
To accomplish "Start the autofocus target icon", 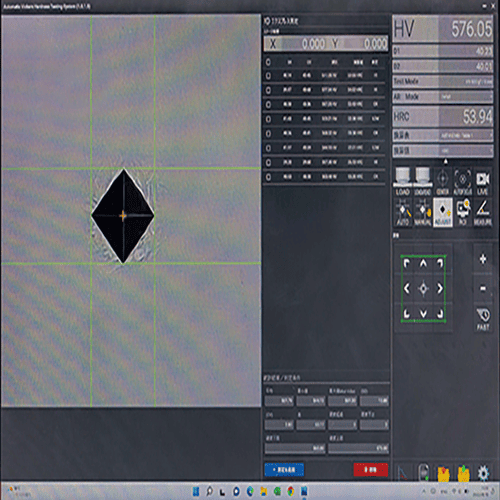I will (463, 182).
